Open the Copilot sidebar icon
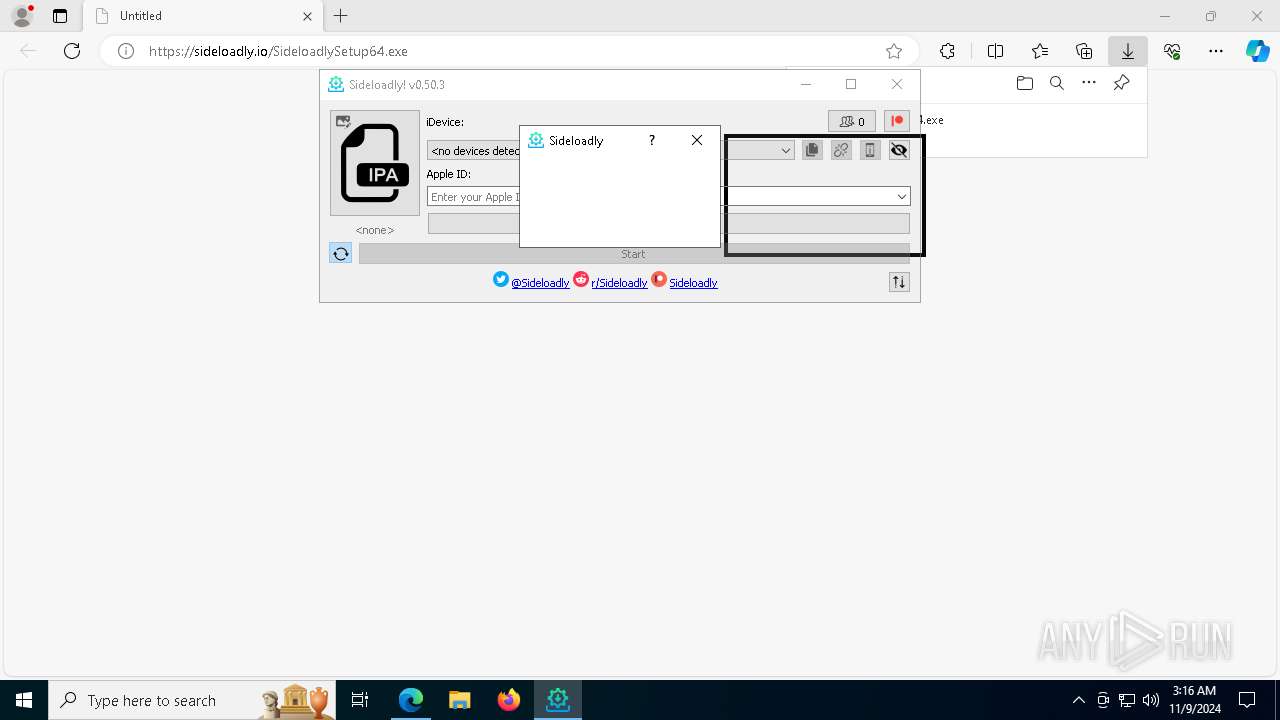 tap(1257, 51)
